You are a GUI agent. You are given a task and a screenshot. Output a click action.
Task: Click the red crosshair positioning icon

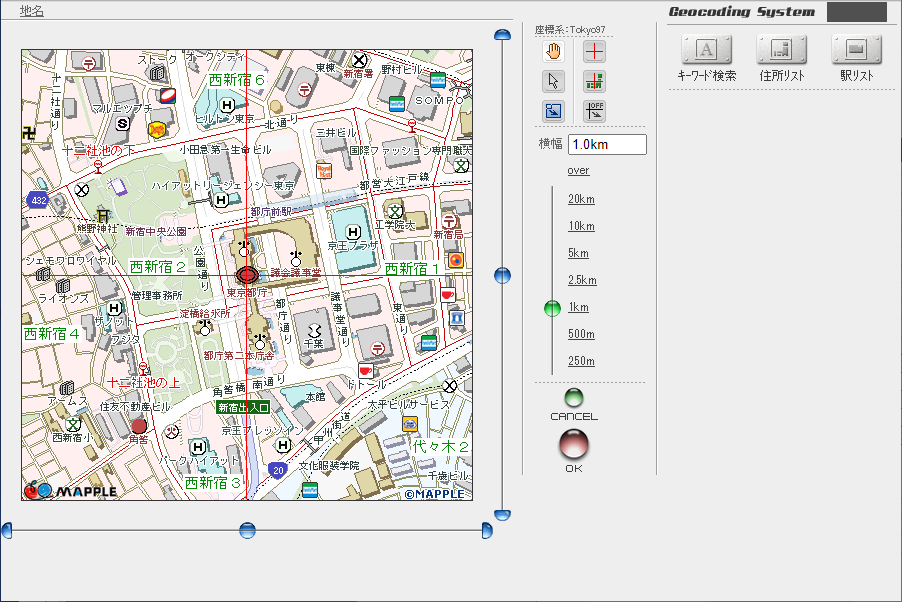(x=594, y=51)
